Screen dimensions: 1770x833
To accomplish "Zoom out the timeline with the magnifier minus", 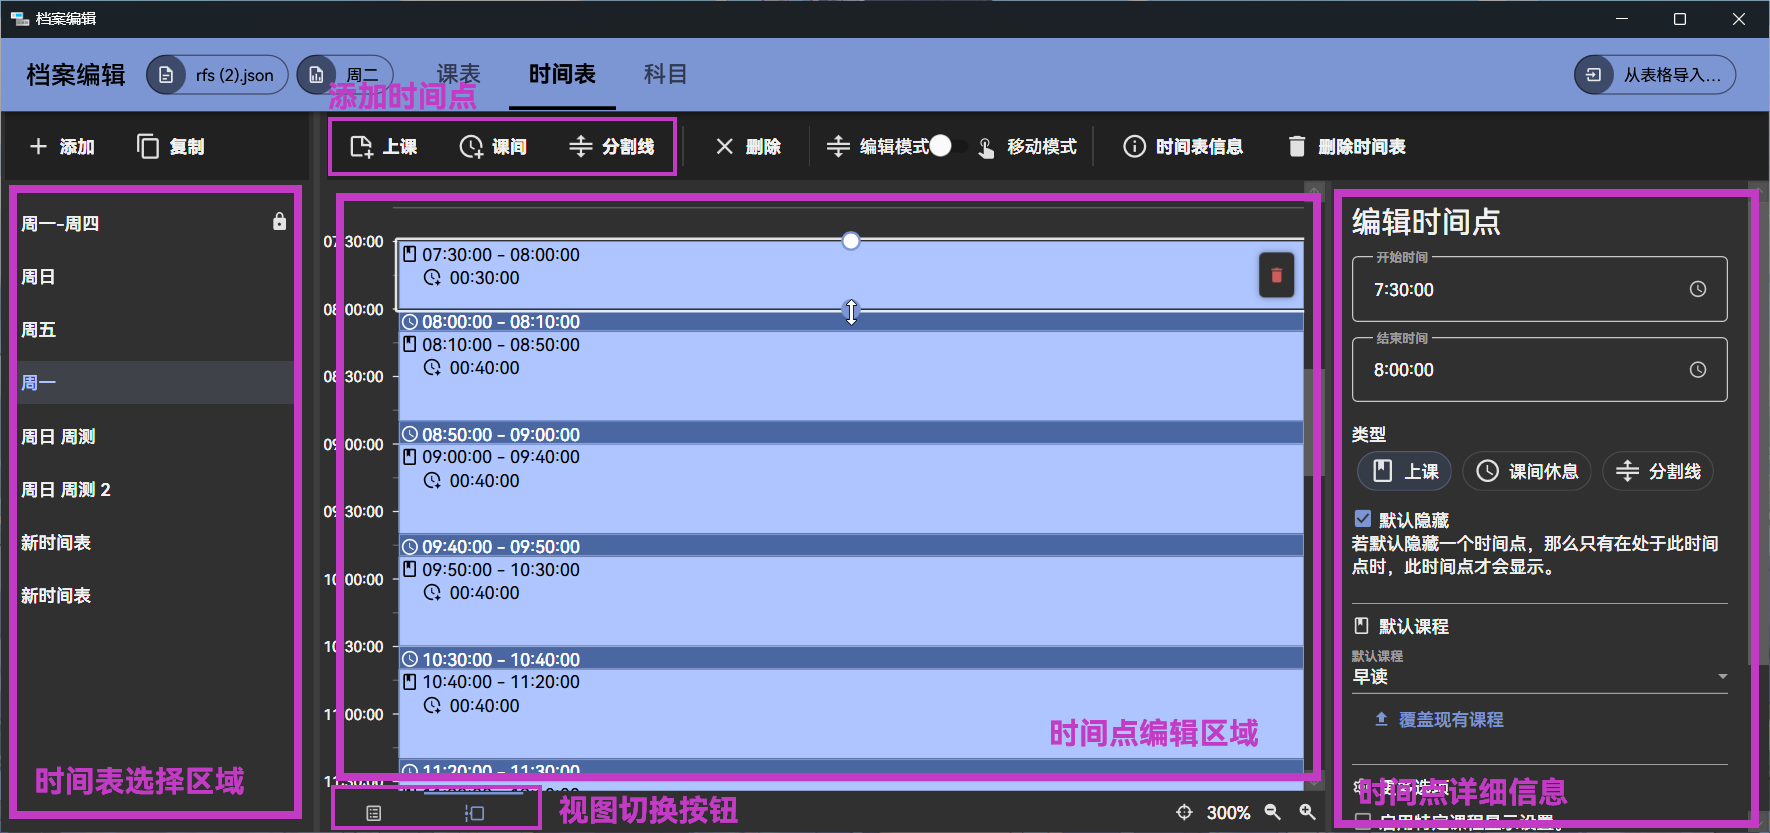I will (1272, 812).
